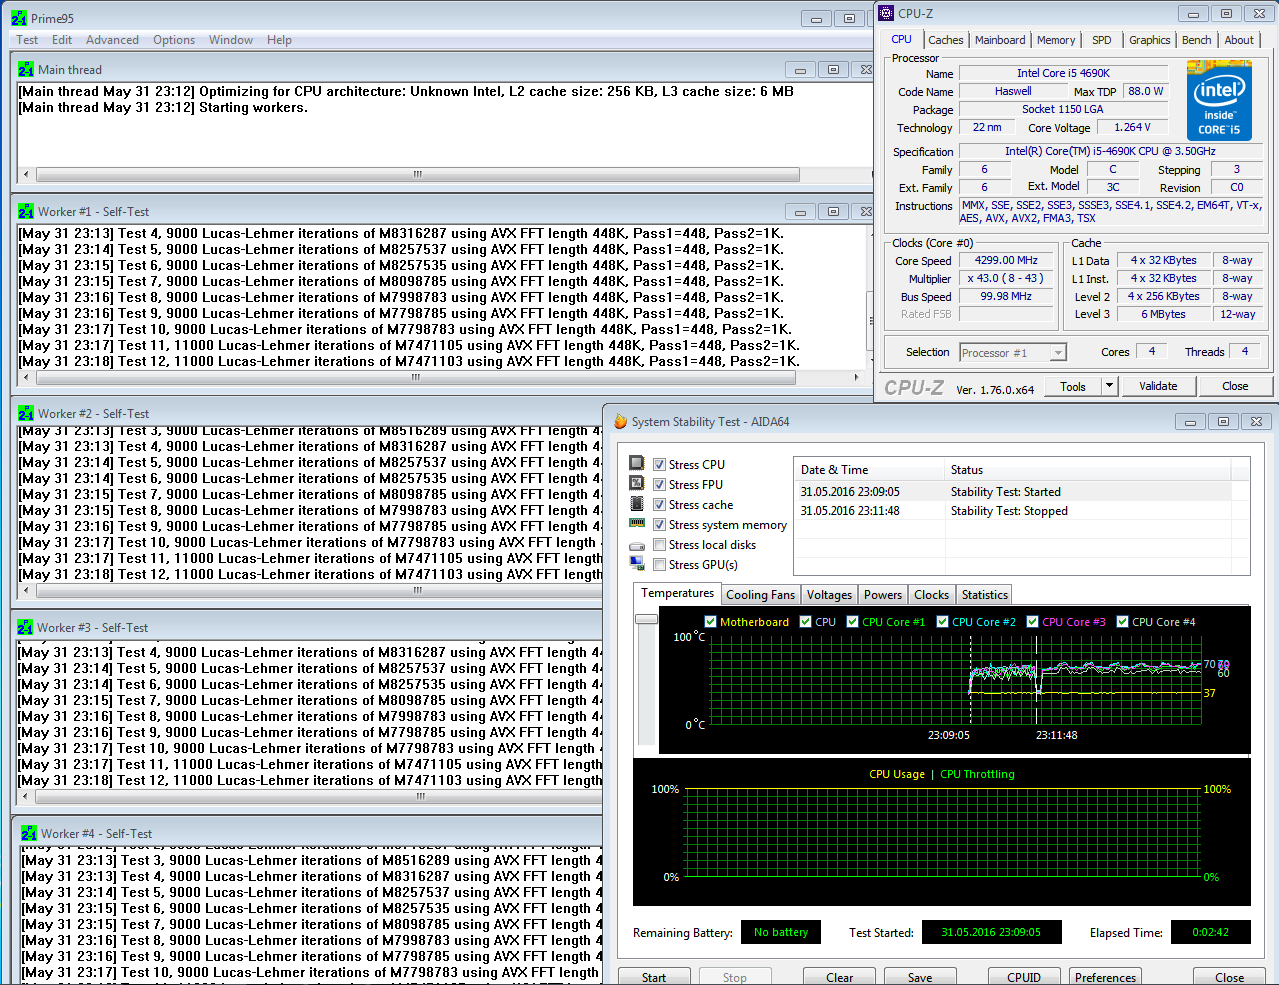This screenshot has width=1279, height=985.
Task: Toggle CPU Core #1 graph checkbox
Action: point(852,621)
